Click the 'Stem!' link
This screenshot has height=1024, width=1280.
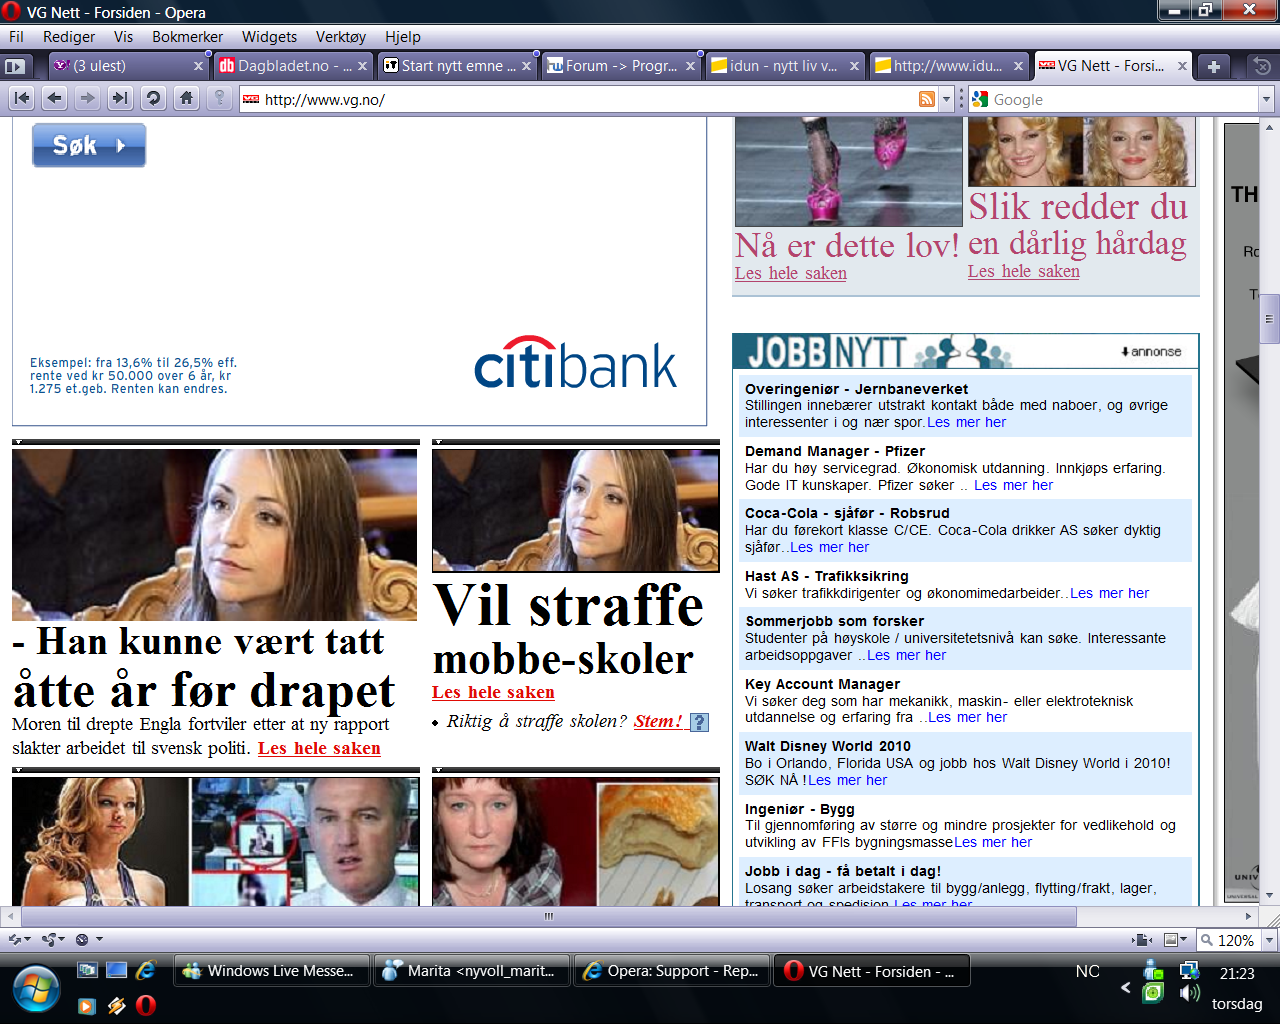pos(658,721)
